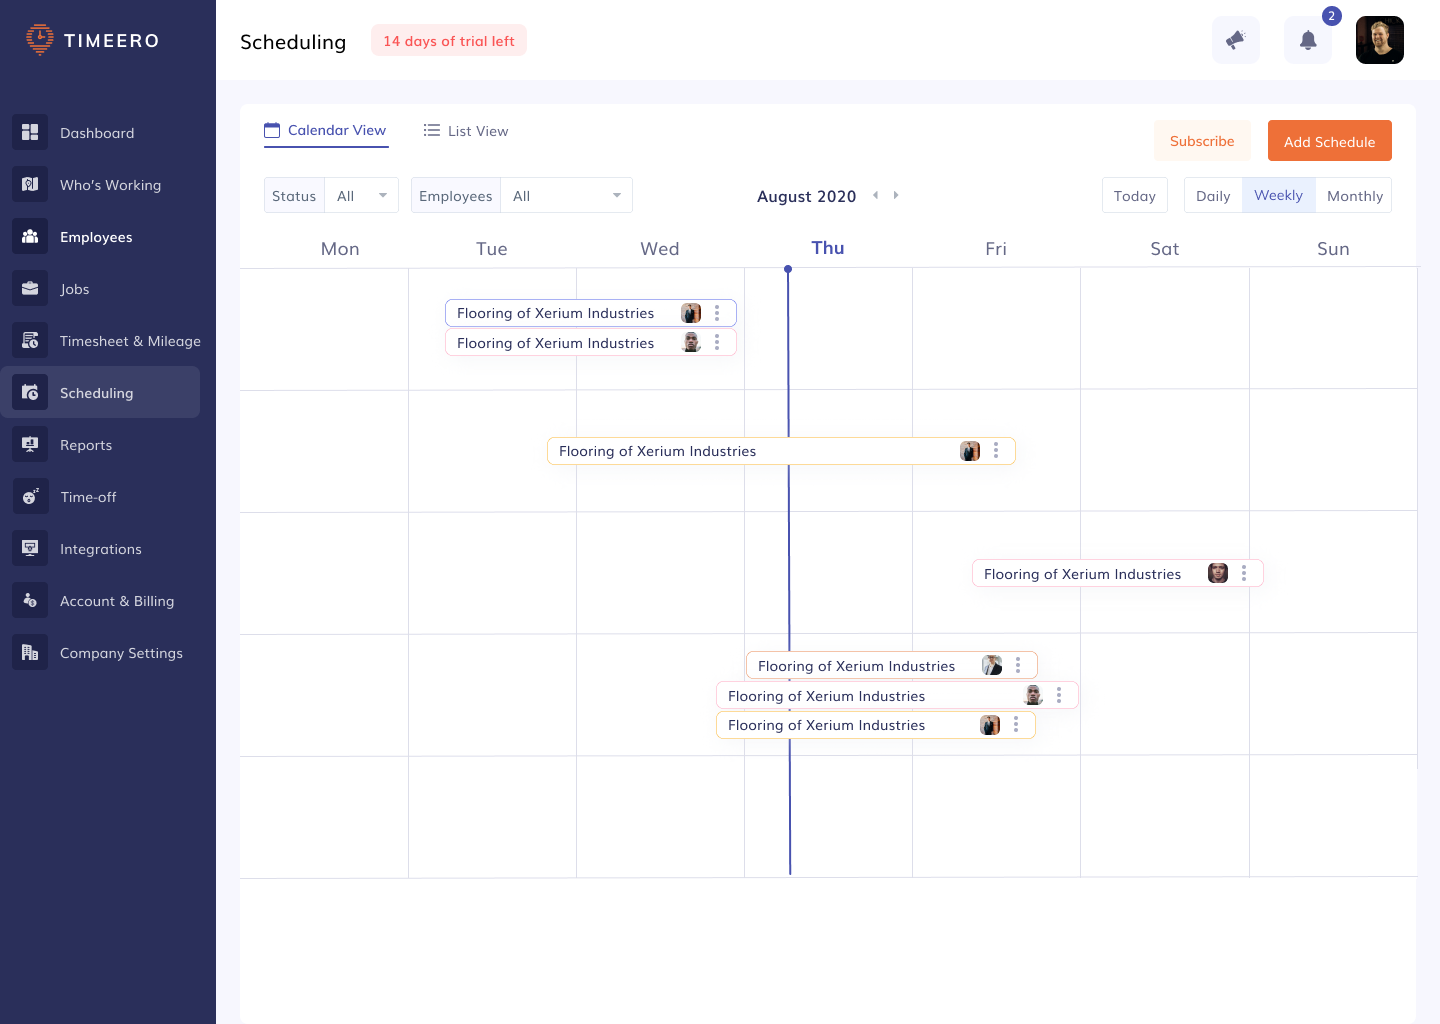Click Timesheet & Mileage icon
Image resolution: width=1440 pixels, height=1024 pixels.
pyautogui.click(x=30, y=340)
